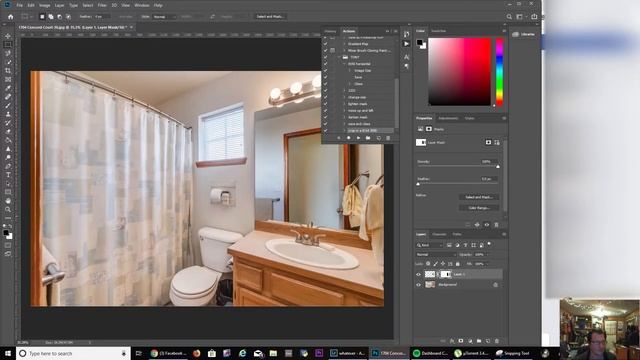Select the Move tool
This screenshot has width=640, height=360.
[x=8, y=36]
